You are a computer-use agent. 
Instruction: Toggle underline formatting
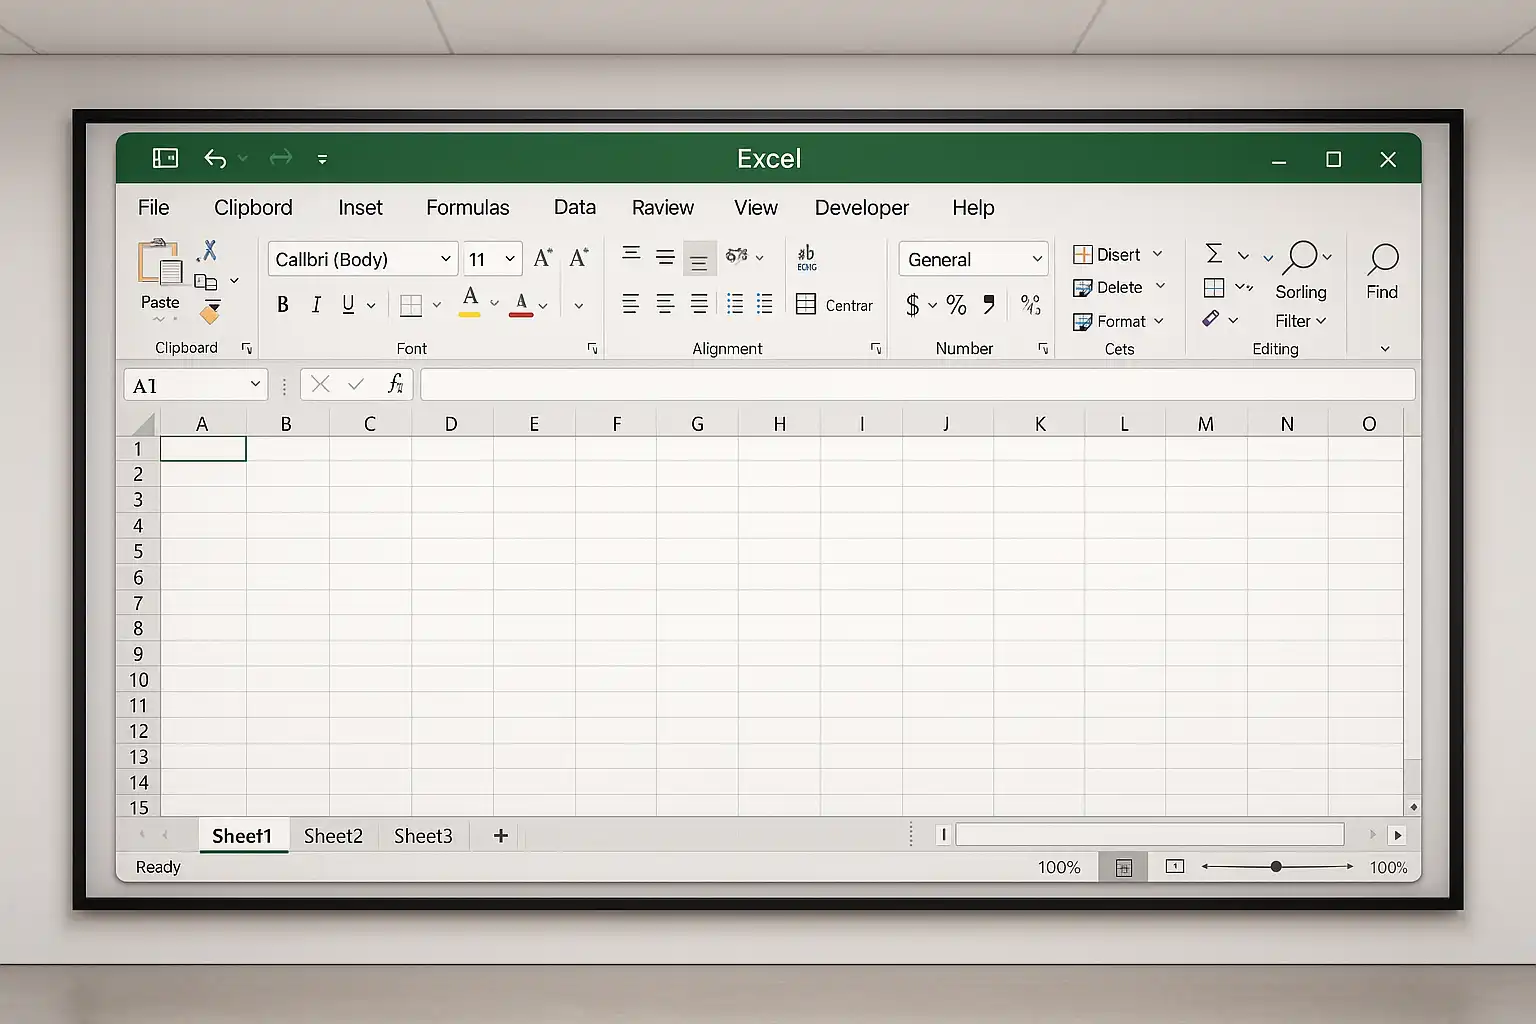click(x=348, y=305)
